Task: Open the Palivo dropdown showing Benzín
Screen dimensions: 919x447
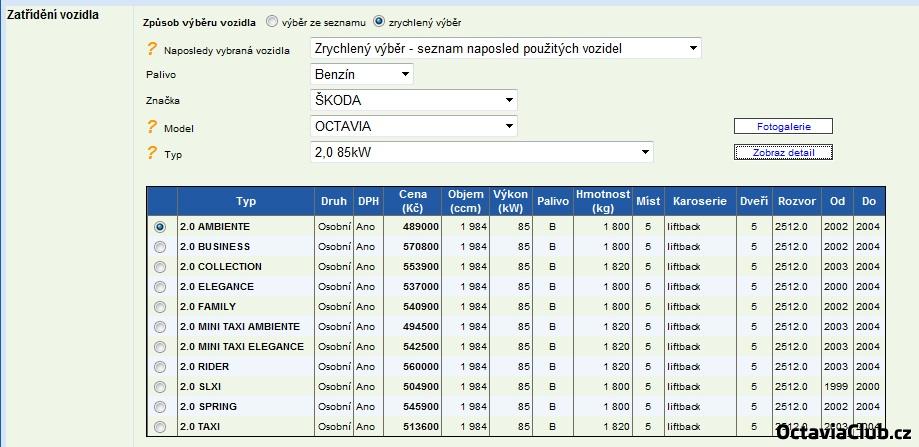Action: click(362, 74)
